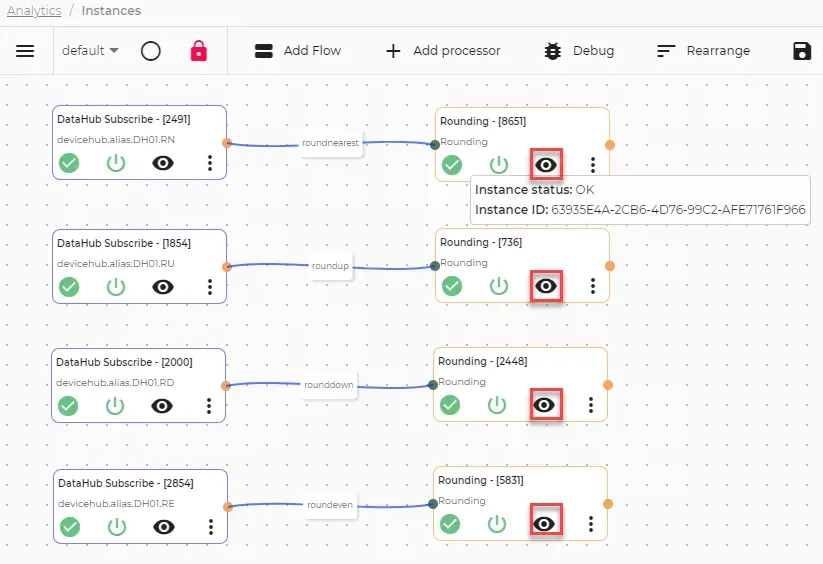823x564 pixels.
Task: Open three-dot menu on DataHub Subscribe [2854]
Action: (x=210, y=527)
